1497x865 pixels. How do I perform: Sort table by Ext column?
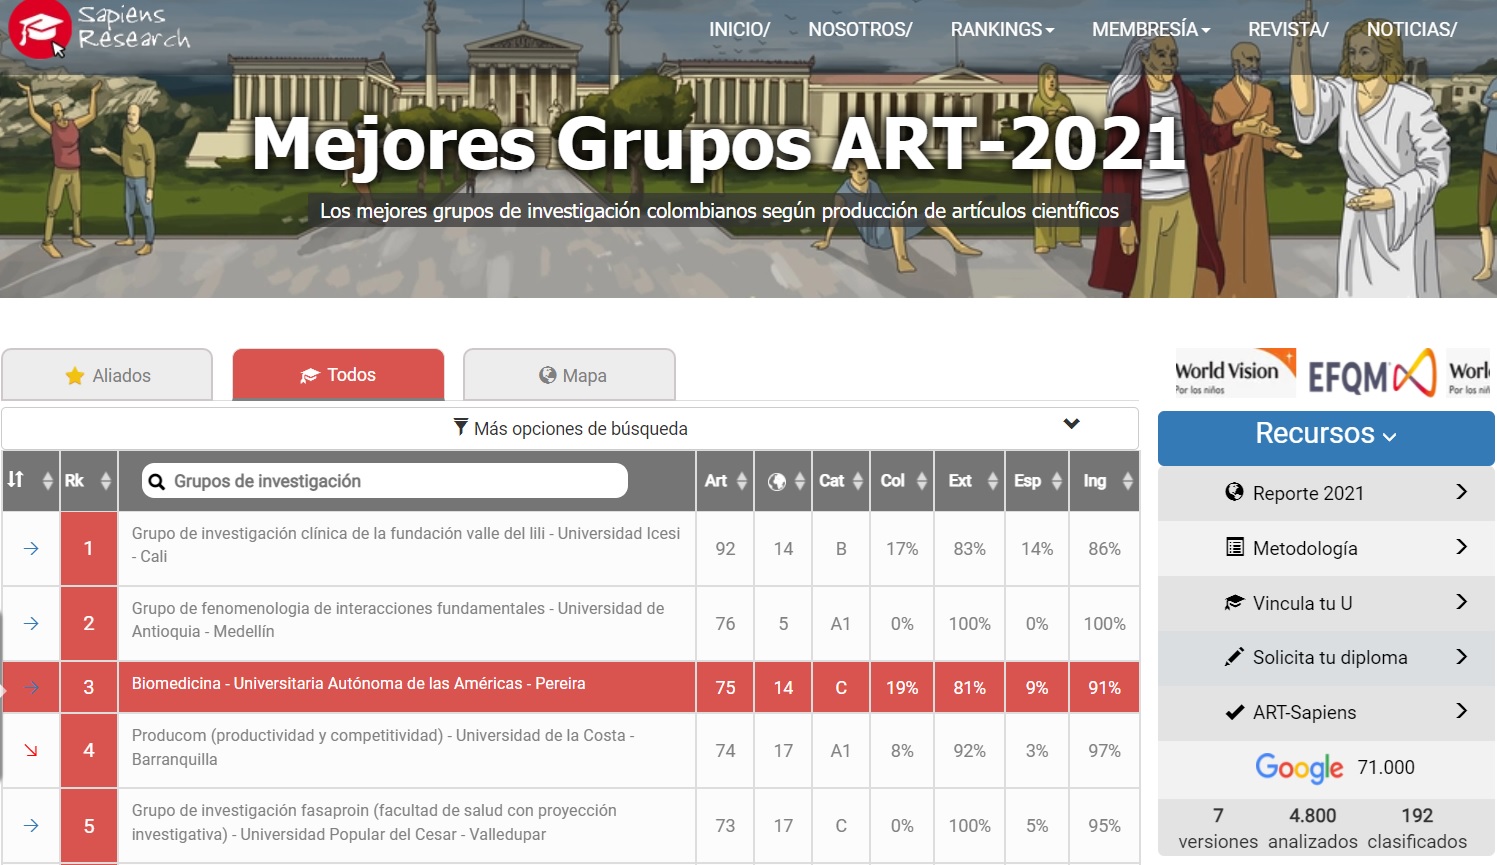point(970,481)
